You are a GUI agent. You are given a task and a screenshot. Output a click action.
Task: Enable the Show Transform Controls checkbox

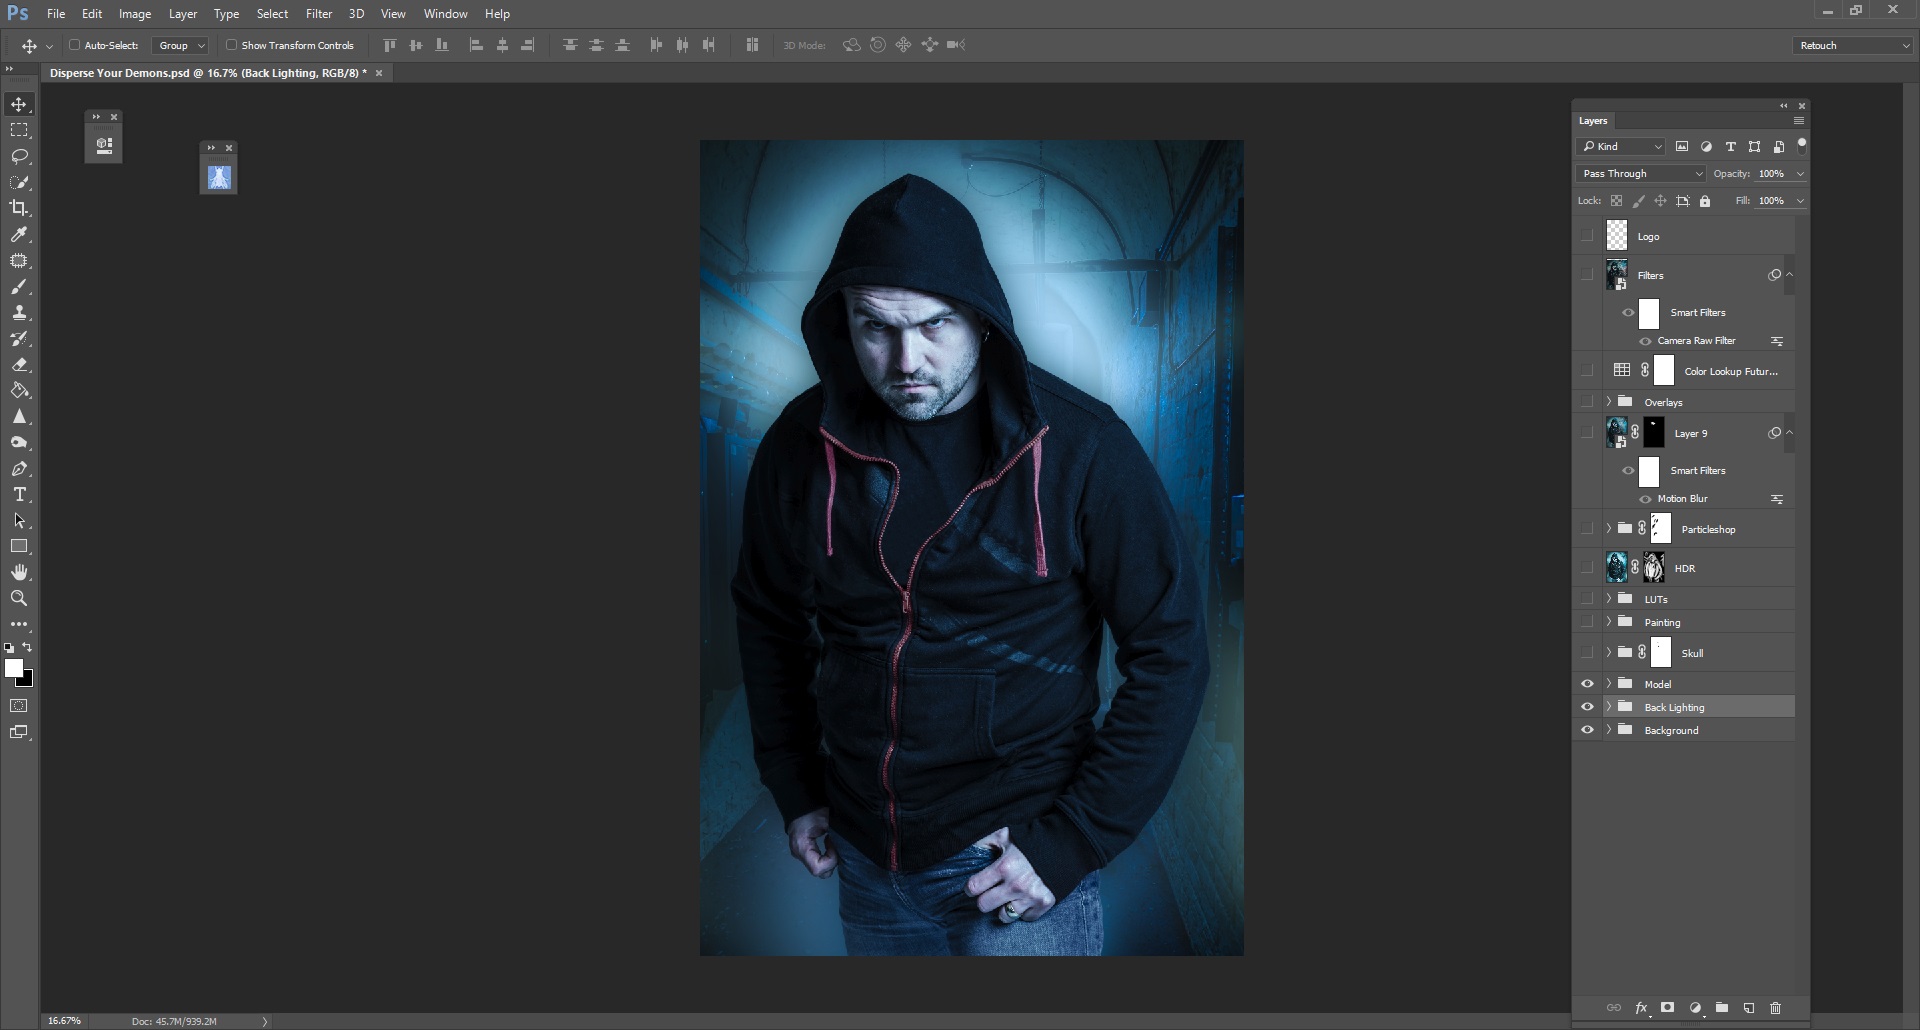pos(231,45)
